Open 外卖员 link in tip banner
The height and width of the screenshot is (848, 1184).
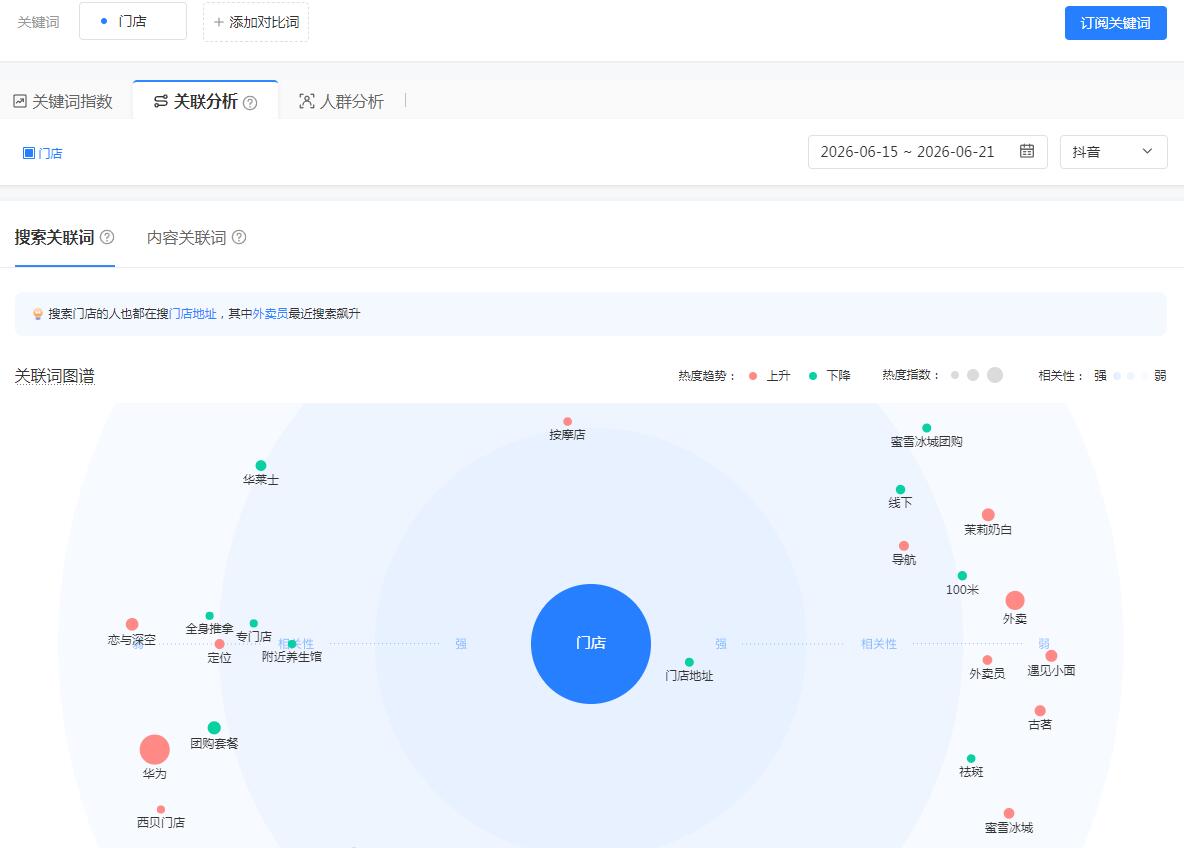tap(270, 313)
